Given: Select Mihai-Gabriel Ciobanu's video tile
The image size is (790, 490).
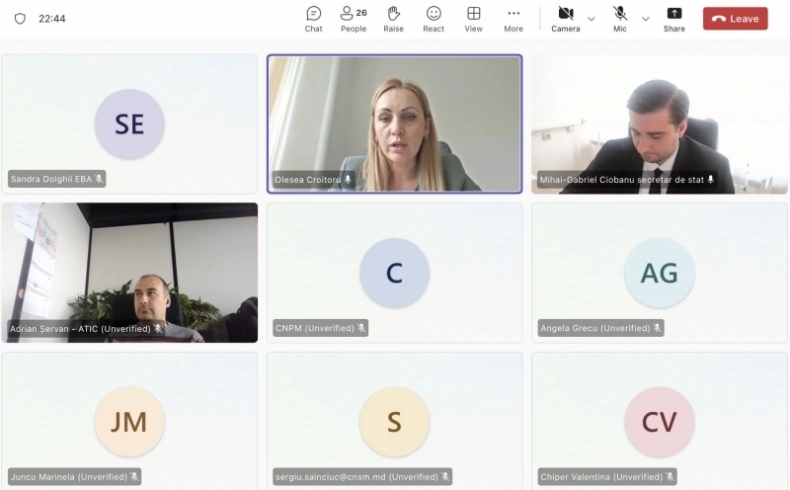Looking at the screenshot, I should pyautogui.click(x=659, y=124).
